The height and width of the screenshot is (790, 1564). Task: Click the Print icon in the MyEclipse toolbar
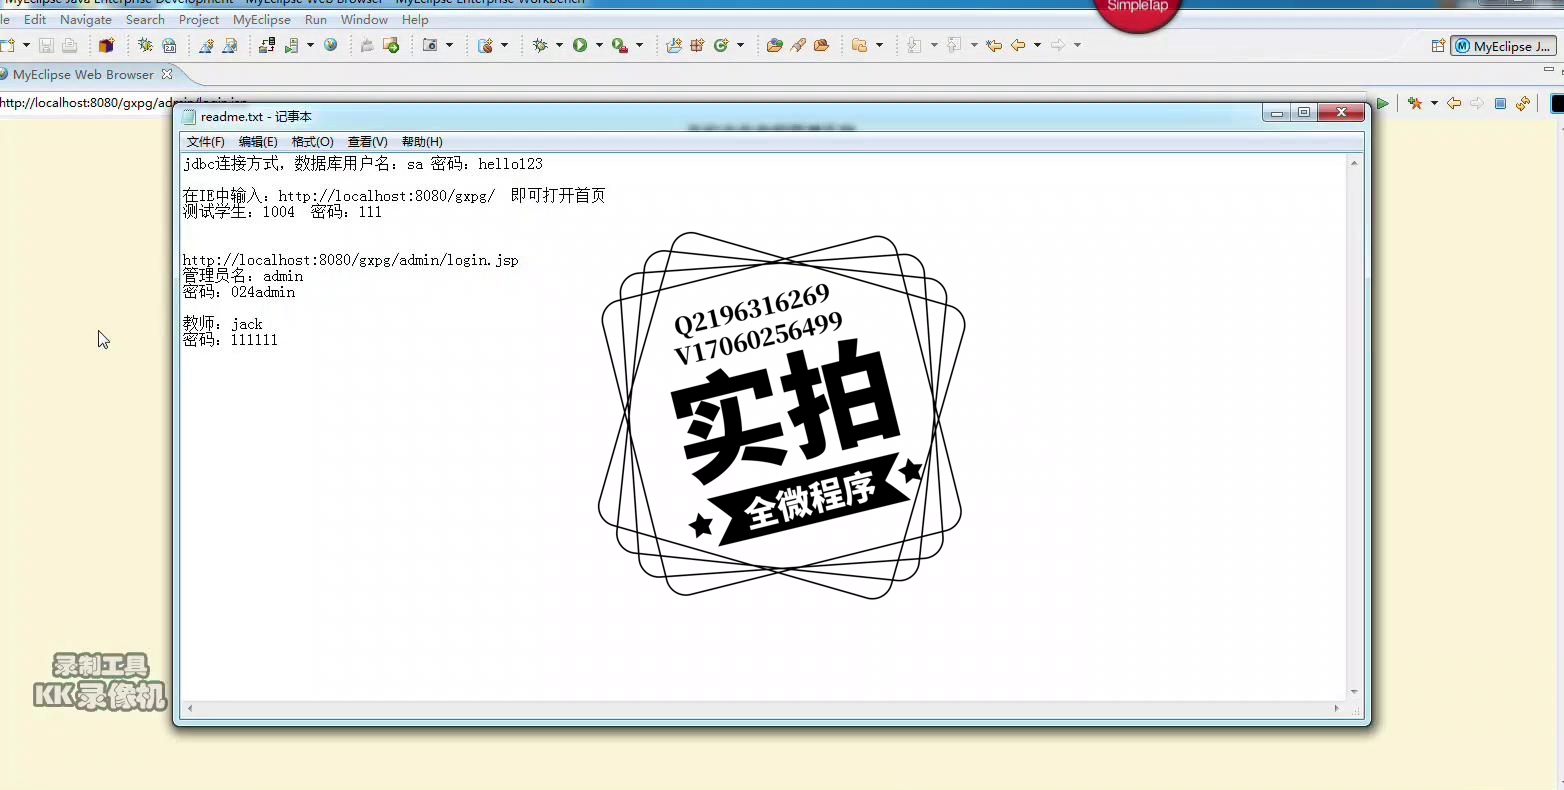click(x=69, y=45)
